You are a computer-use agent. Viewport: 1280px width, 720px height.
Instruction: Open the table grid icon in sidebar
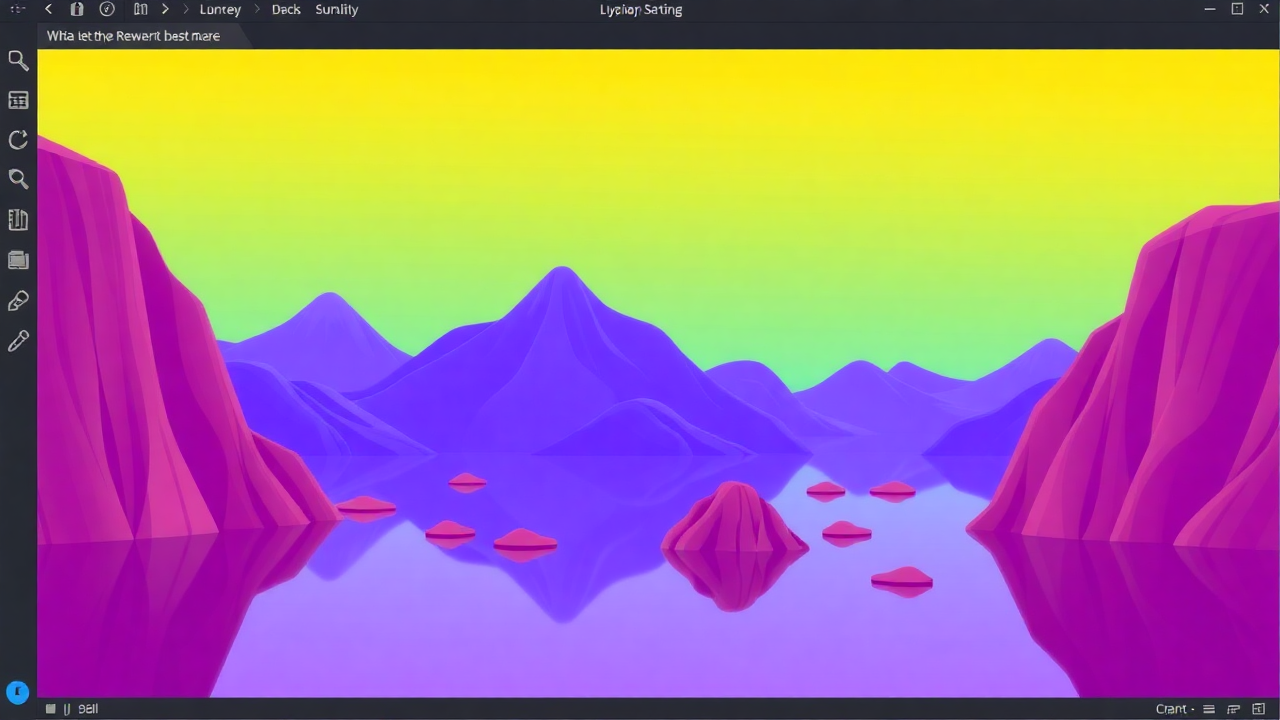pos(18,100)
